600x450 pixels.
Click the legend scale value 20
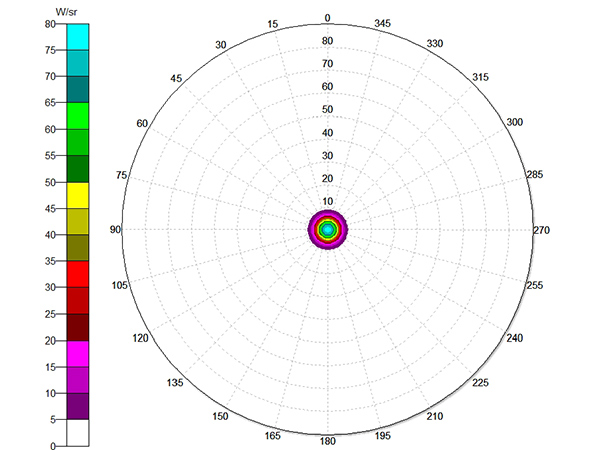click(50, 341)
